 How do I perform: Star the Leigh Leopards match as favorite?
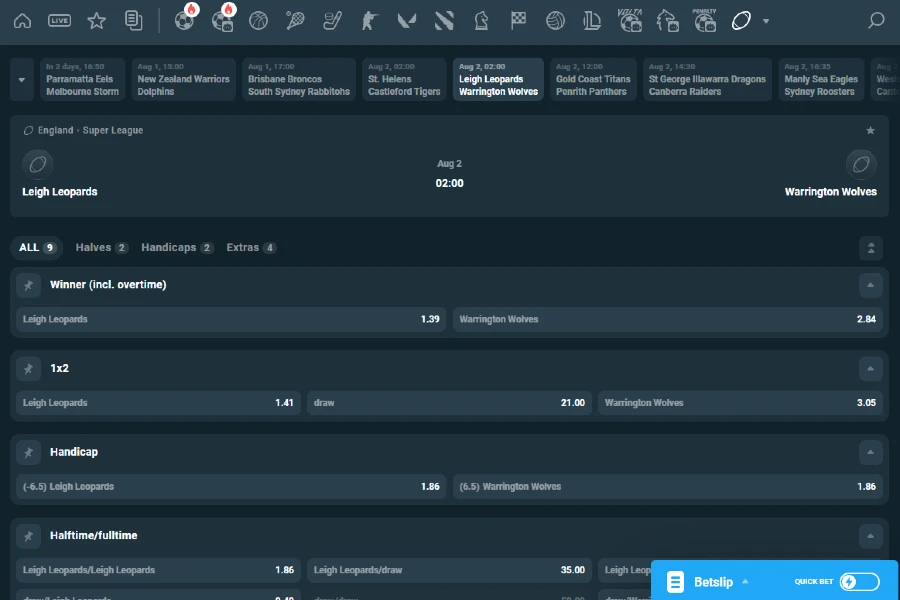[x=871, y=130]
